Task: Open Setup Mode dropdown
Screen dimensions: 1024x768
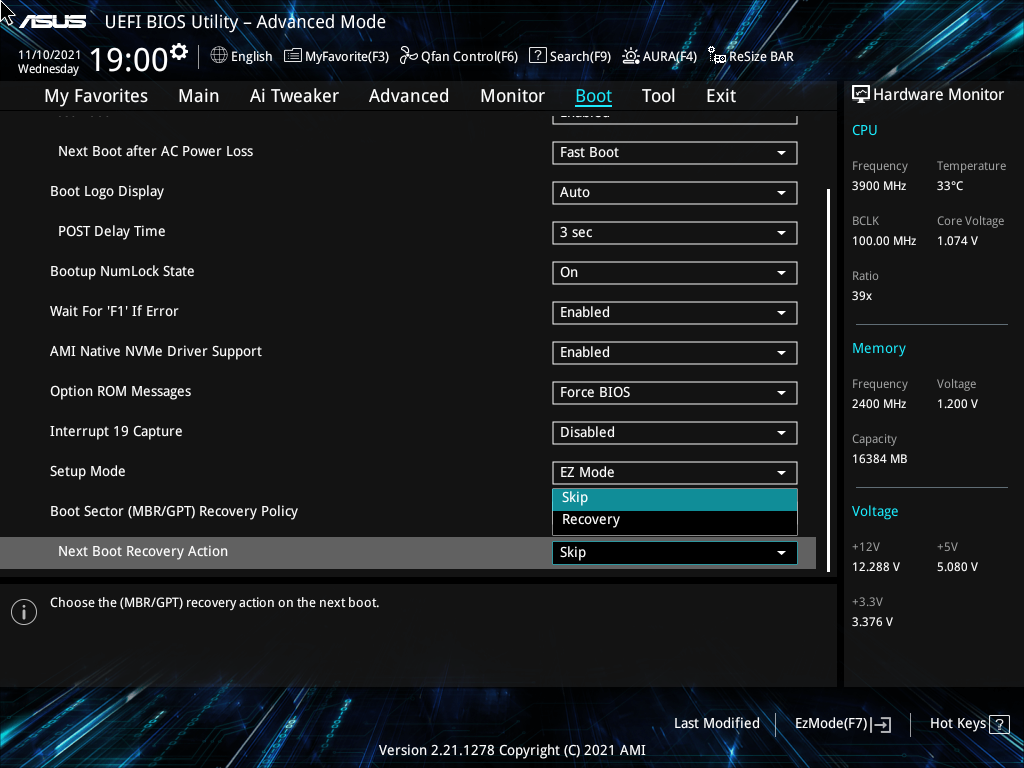Action: (x=675, y=472)
